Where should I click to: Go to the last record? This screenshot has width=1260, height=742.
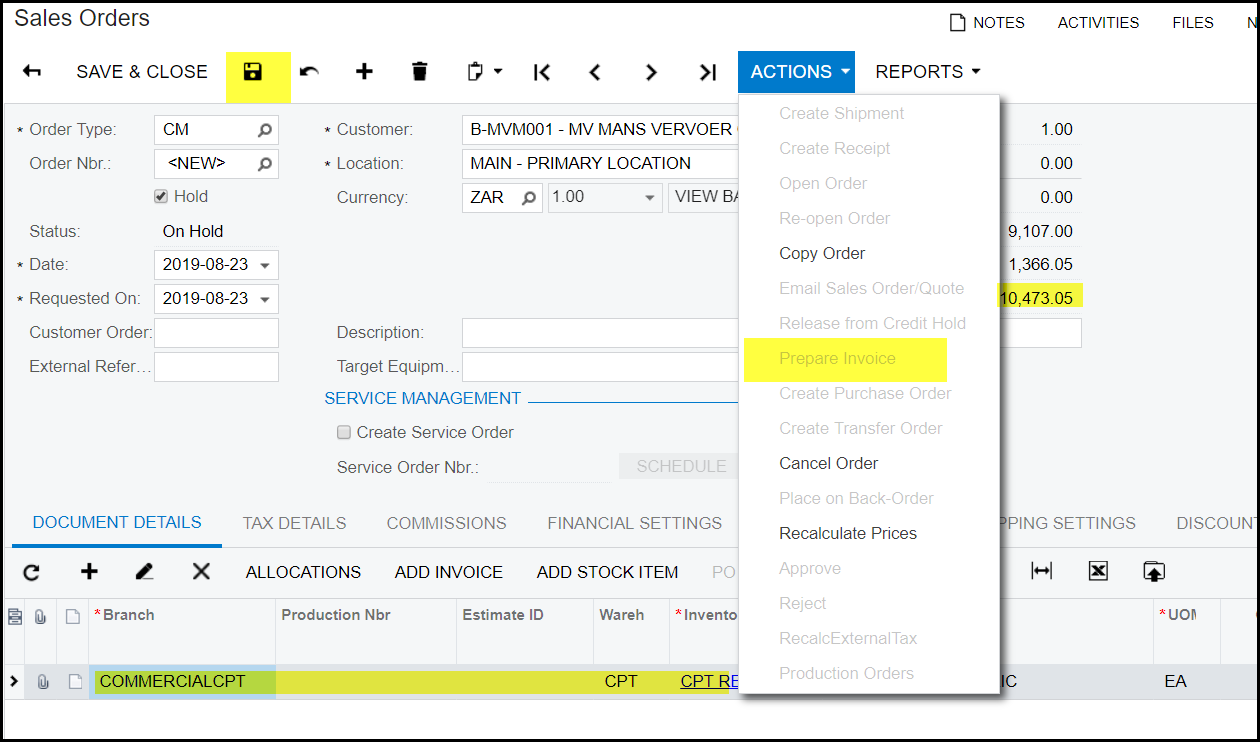[708, 72]
